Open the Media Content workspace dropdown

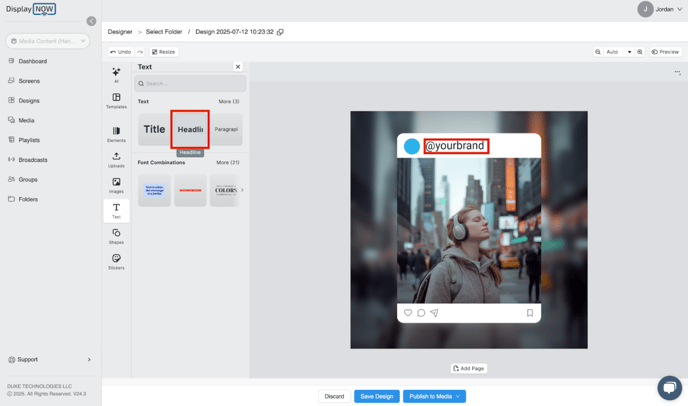(x=47, y=41)
